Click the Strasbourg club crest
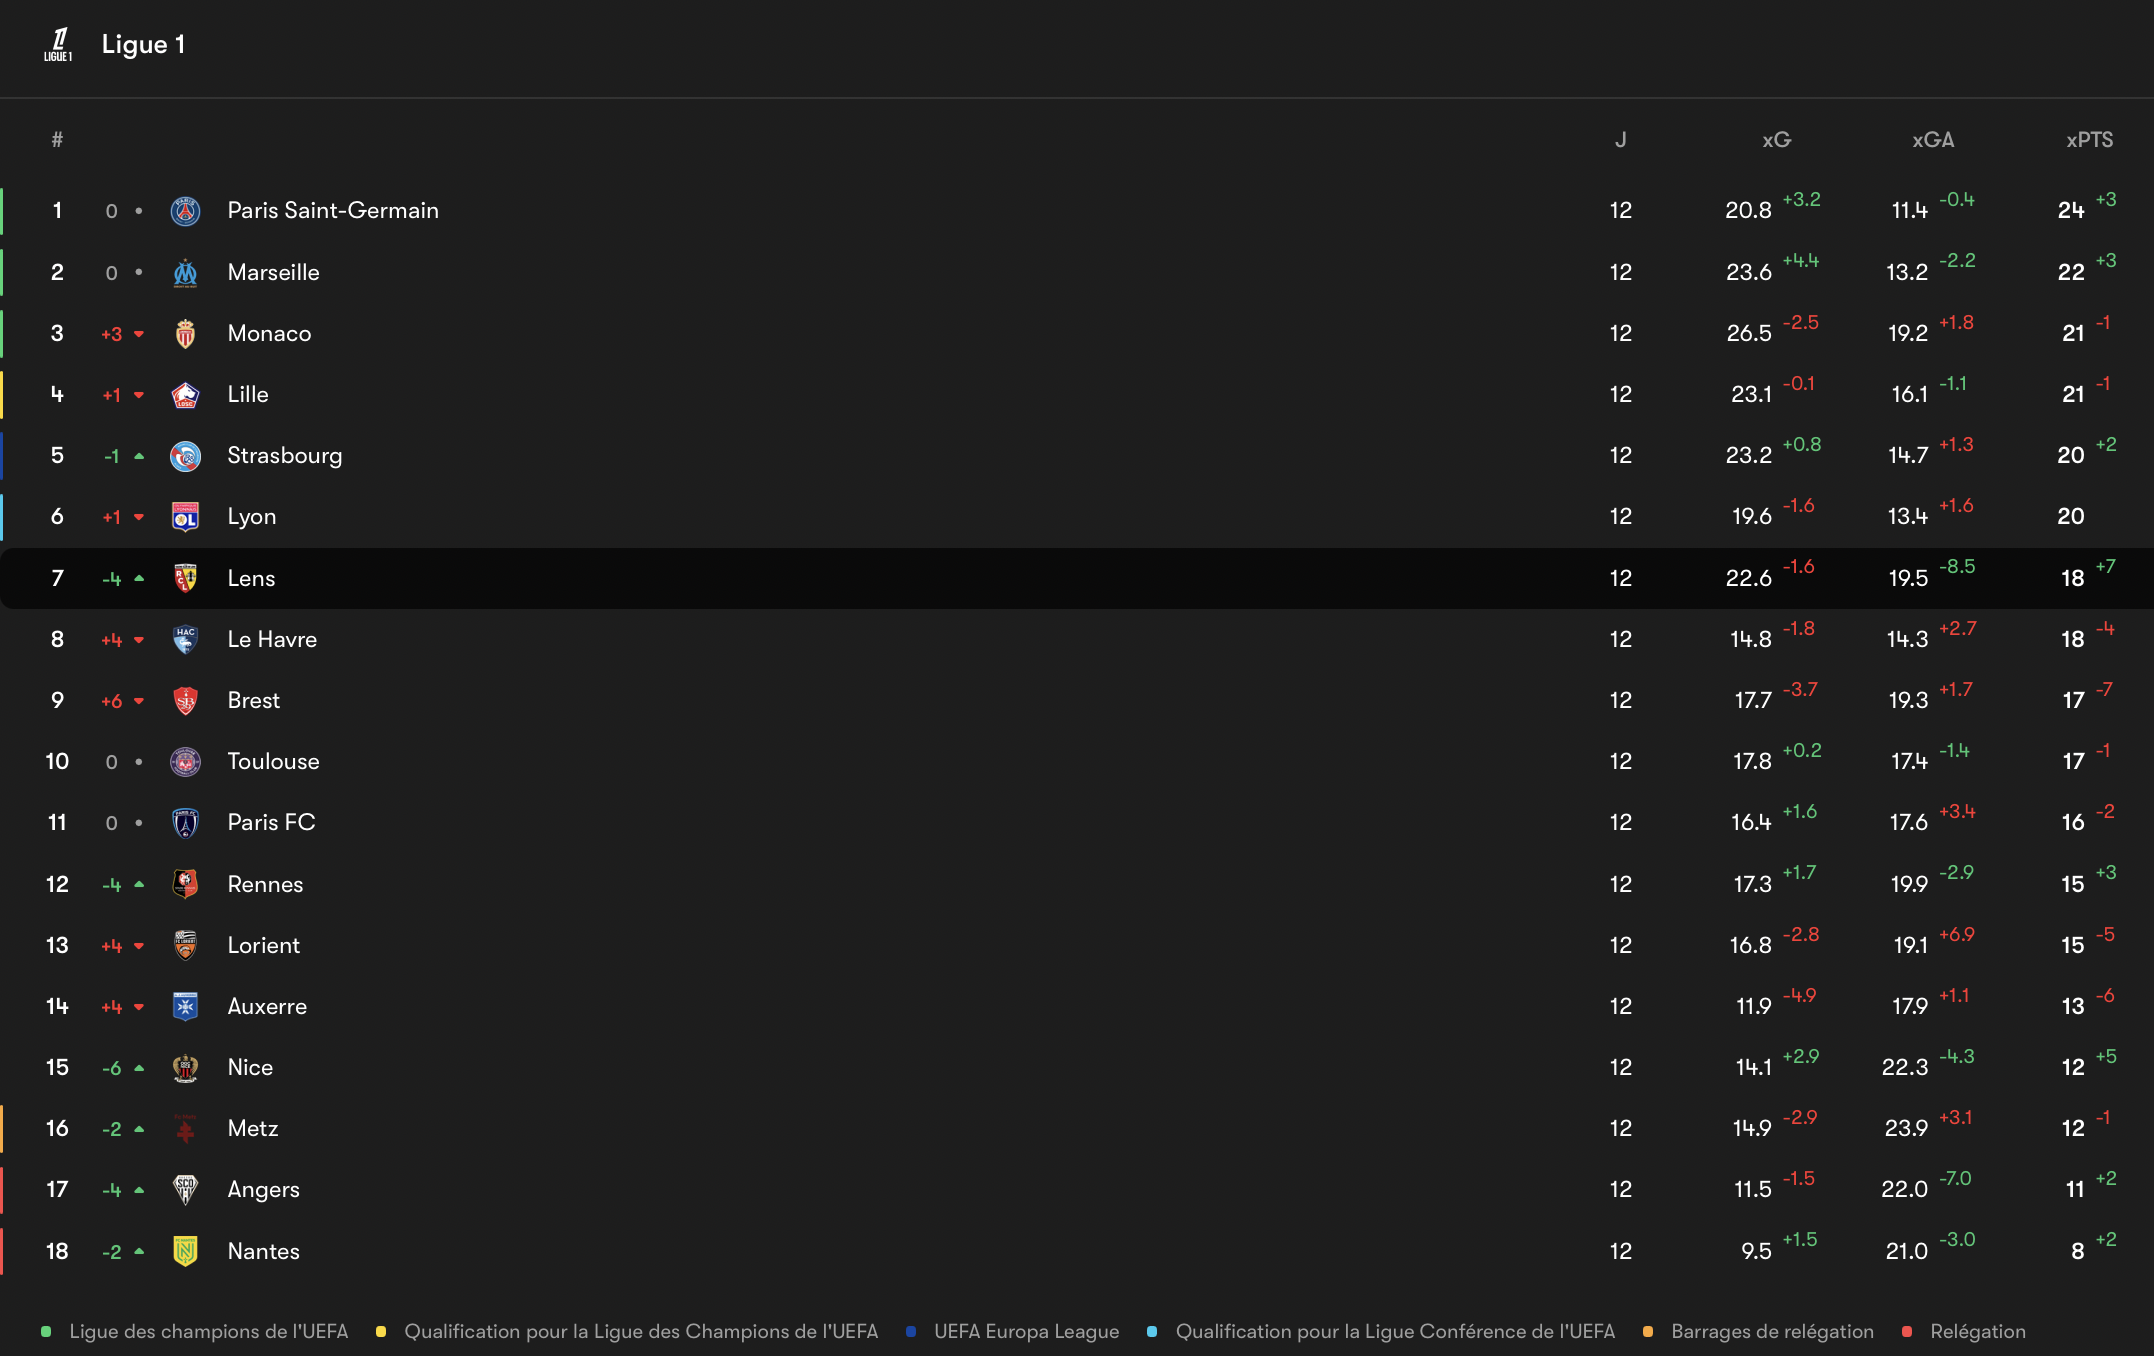 coord(185,456)
